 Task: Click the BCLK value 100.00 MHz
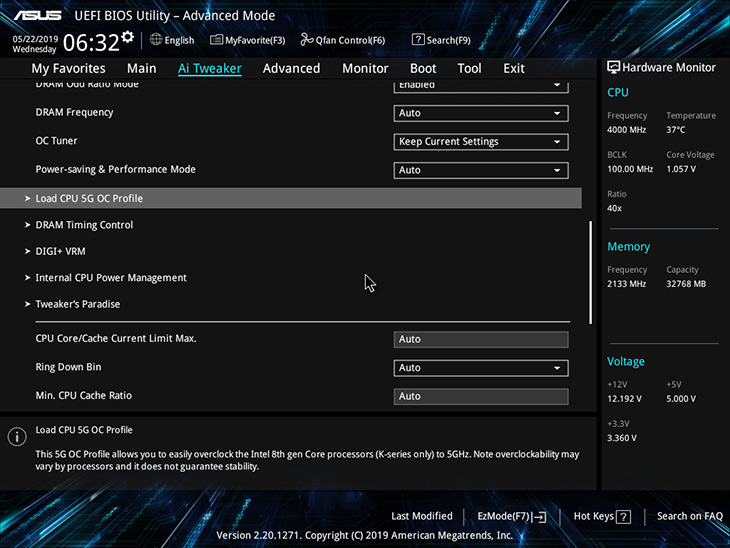coord(630,169)
